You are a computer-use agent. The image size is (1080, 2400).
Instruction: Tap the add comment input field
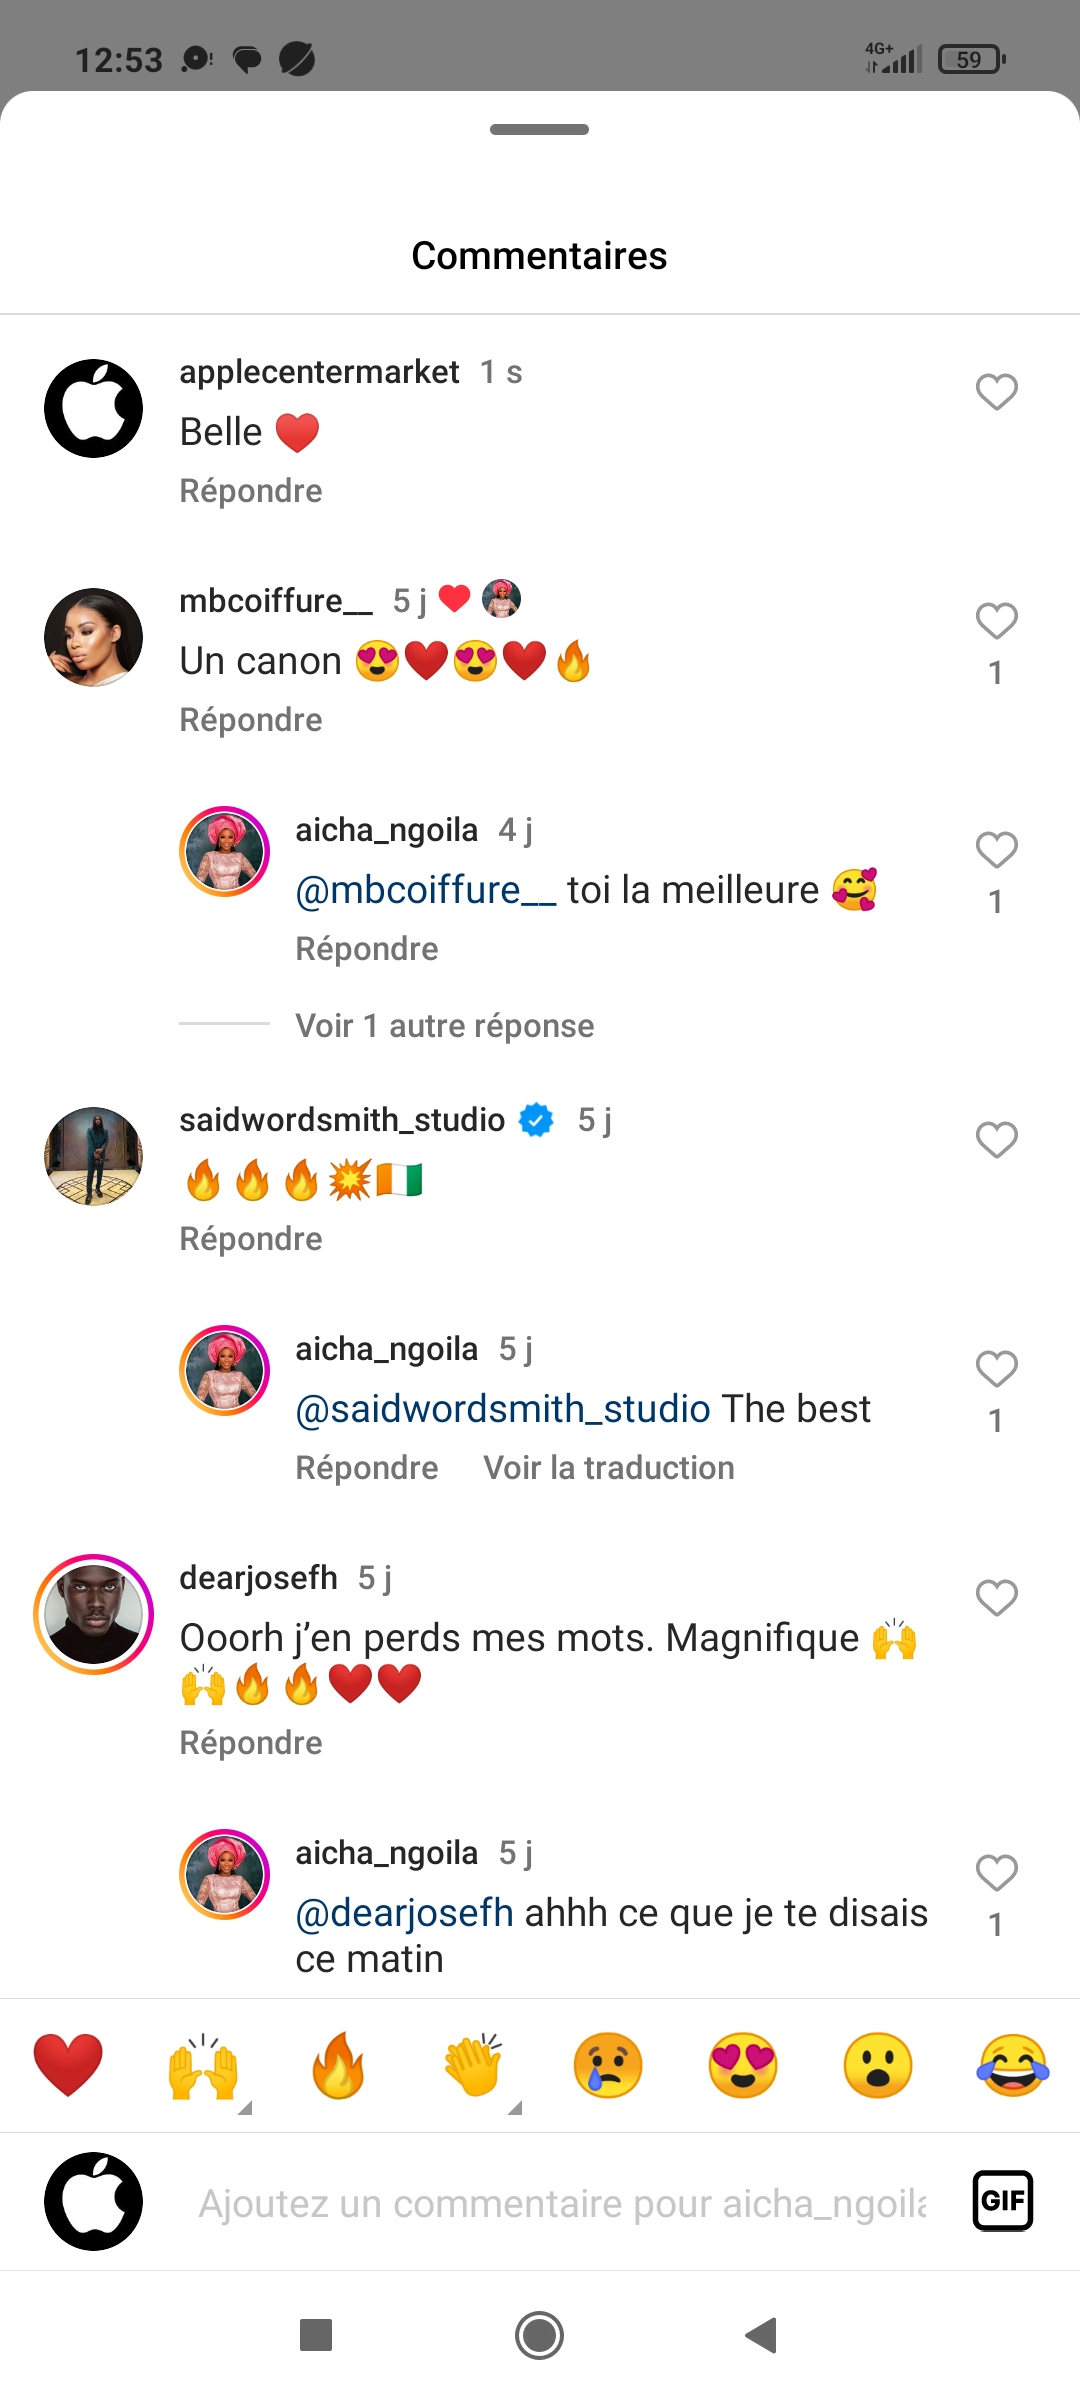[x=562, y=2203]
